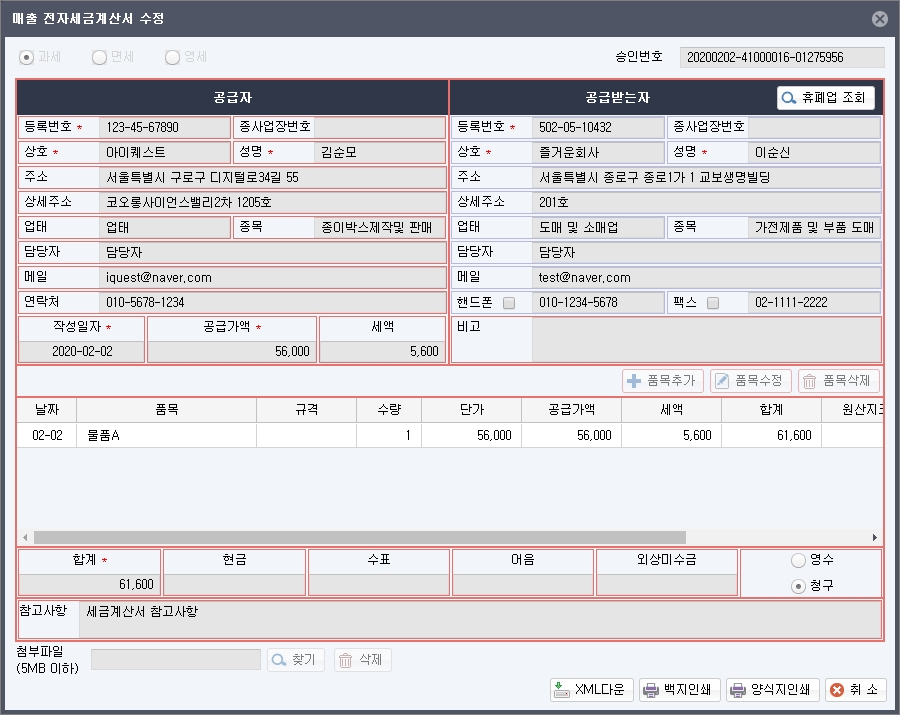Click recipient 주소 field 교보생명빌딩

click(706, 178)
